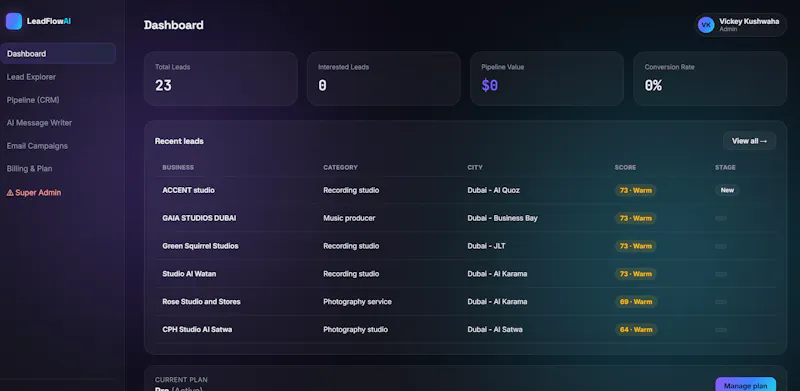Viewport: 800px width, 391px height.
Task: Click the CATEGORY column header
Action: coord(340,167)
